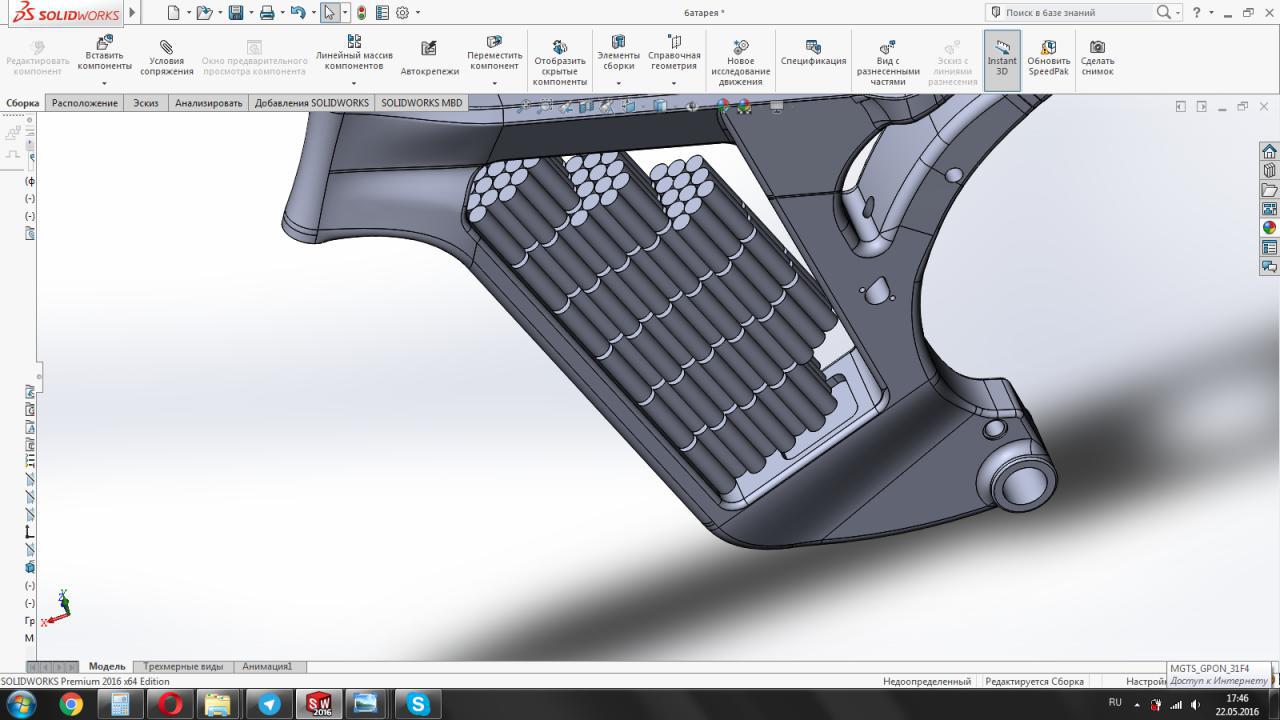Open the Анализировать tab
Viewport: 1280px width, 720px height.
(x=208, y=103)
